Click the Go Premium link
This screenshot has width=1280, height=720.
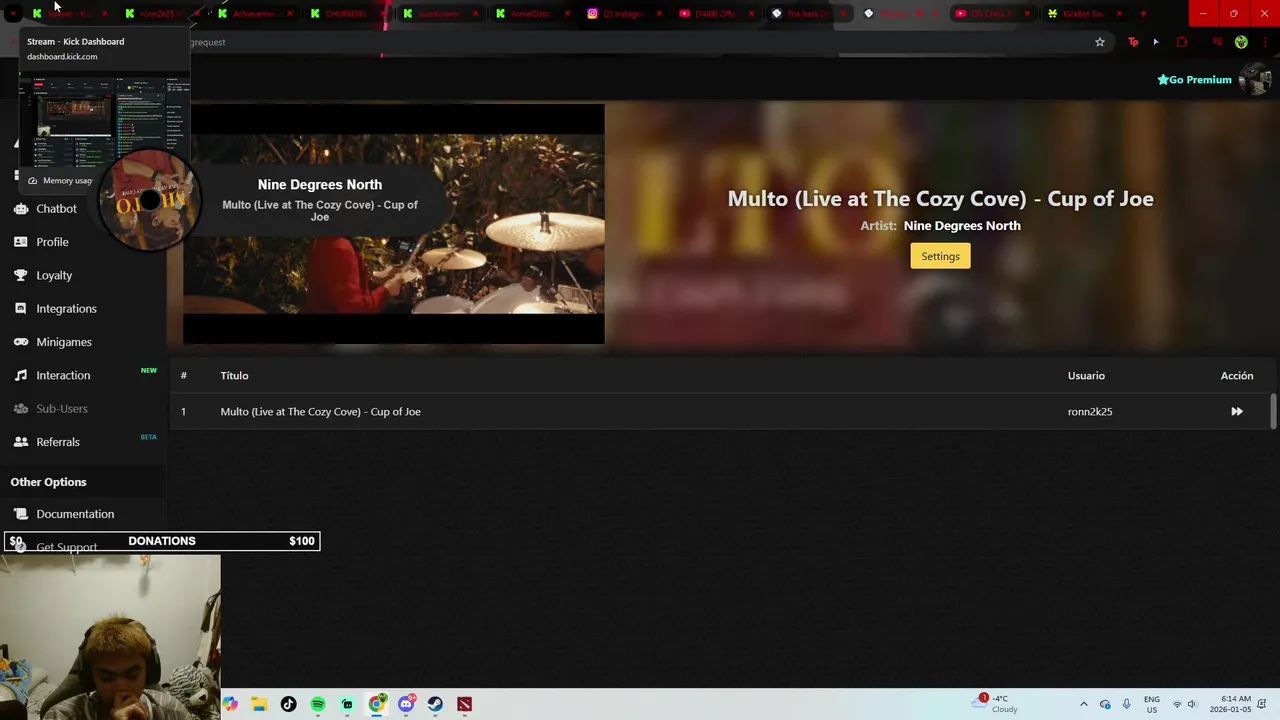pyautogui.click(x=1194, y=80)
